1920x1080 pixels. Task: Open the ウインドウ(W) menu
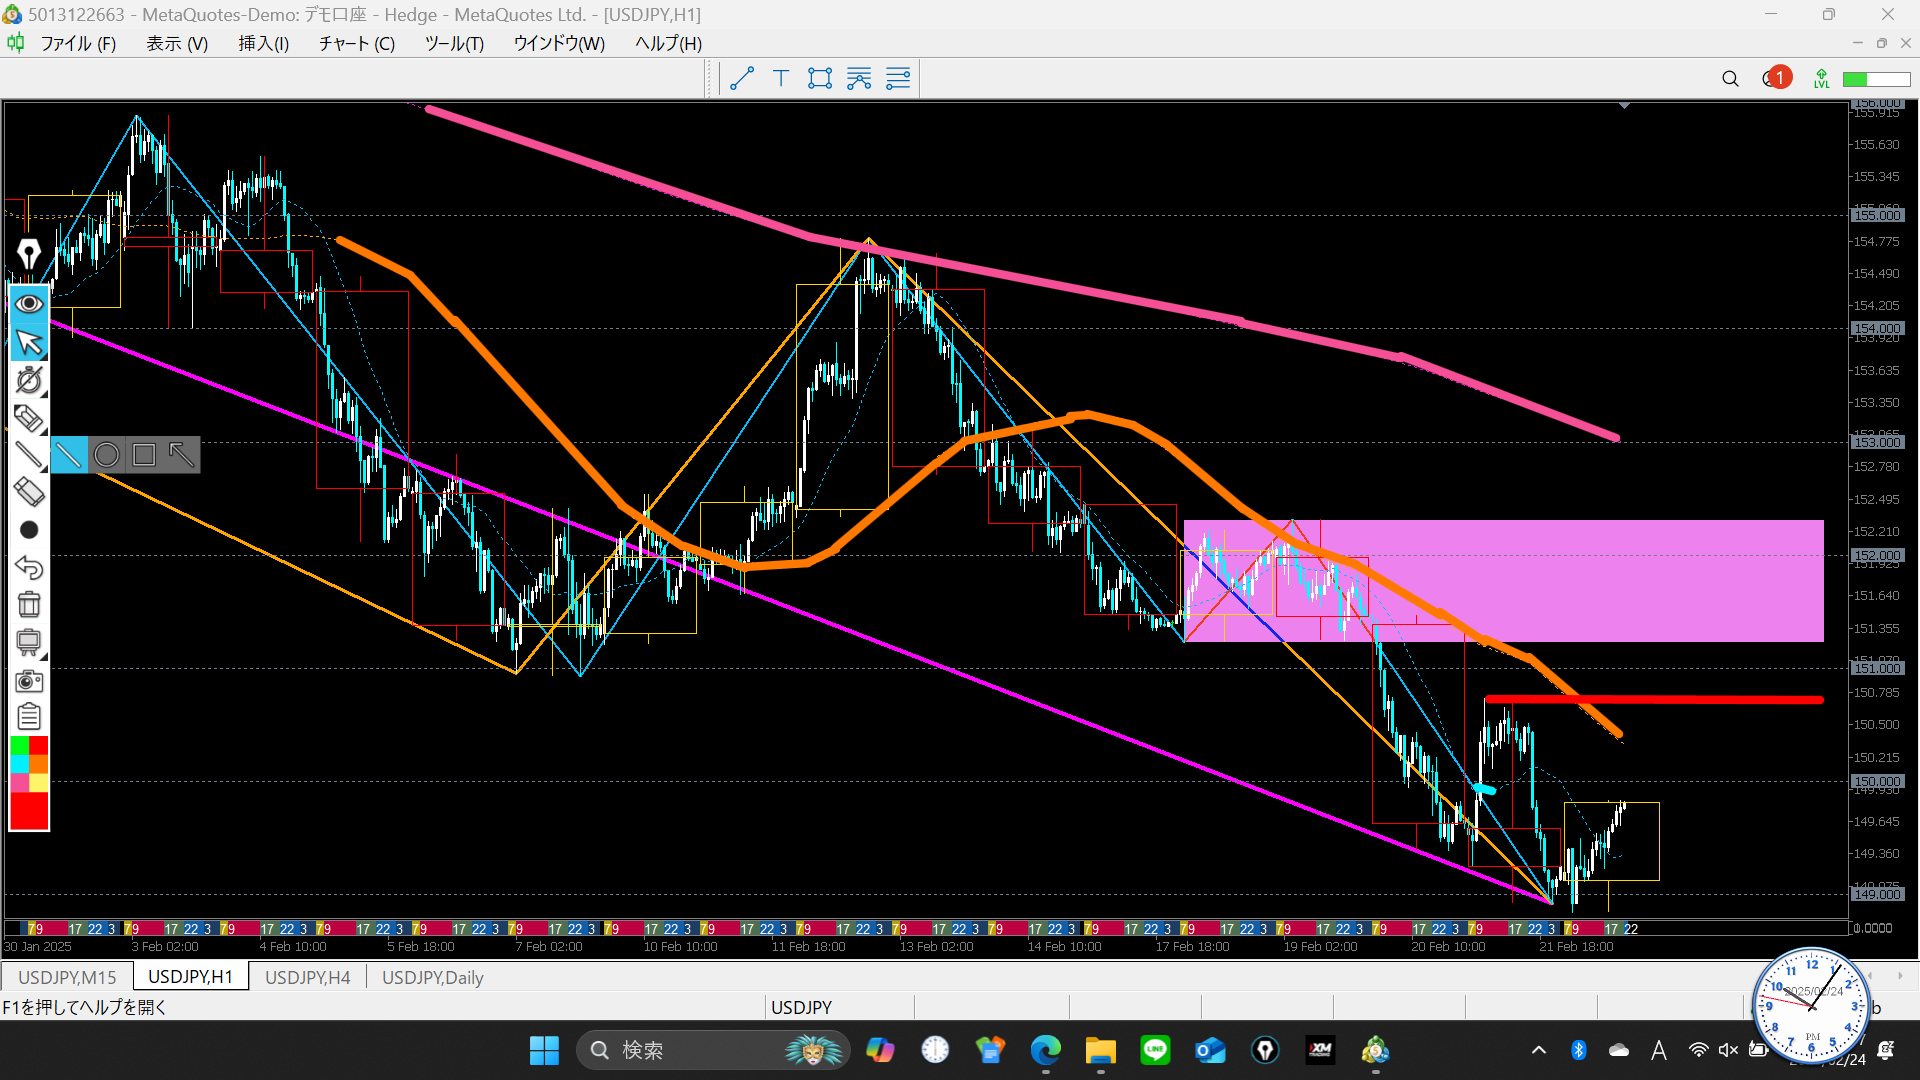pyautogui.click(x=559, y=44)
